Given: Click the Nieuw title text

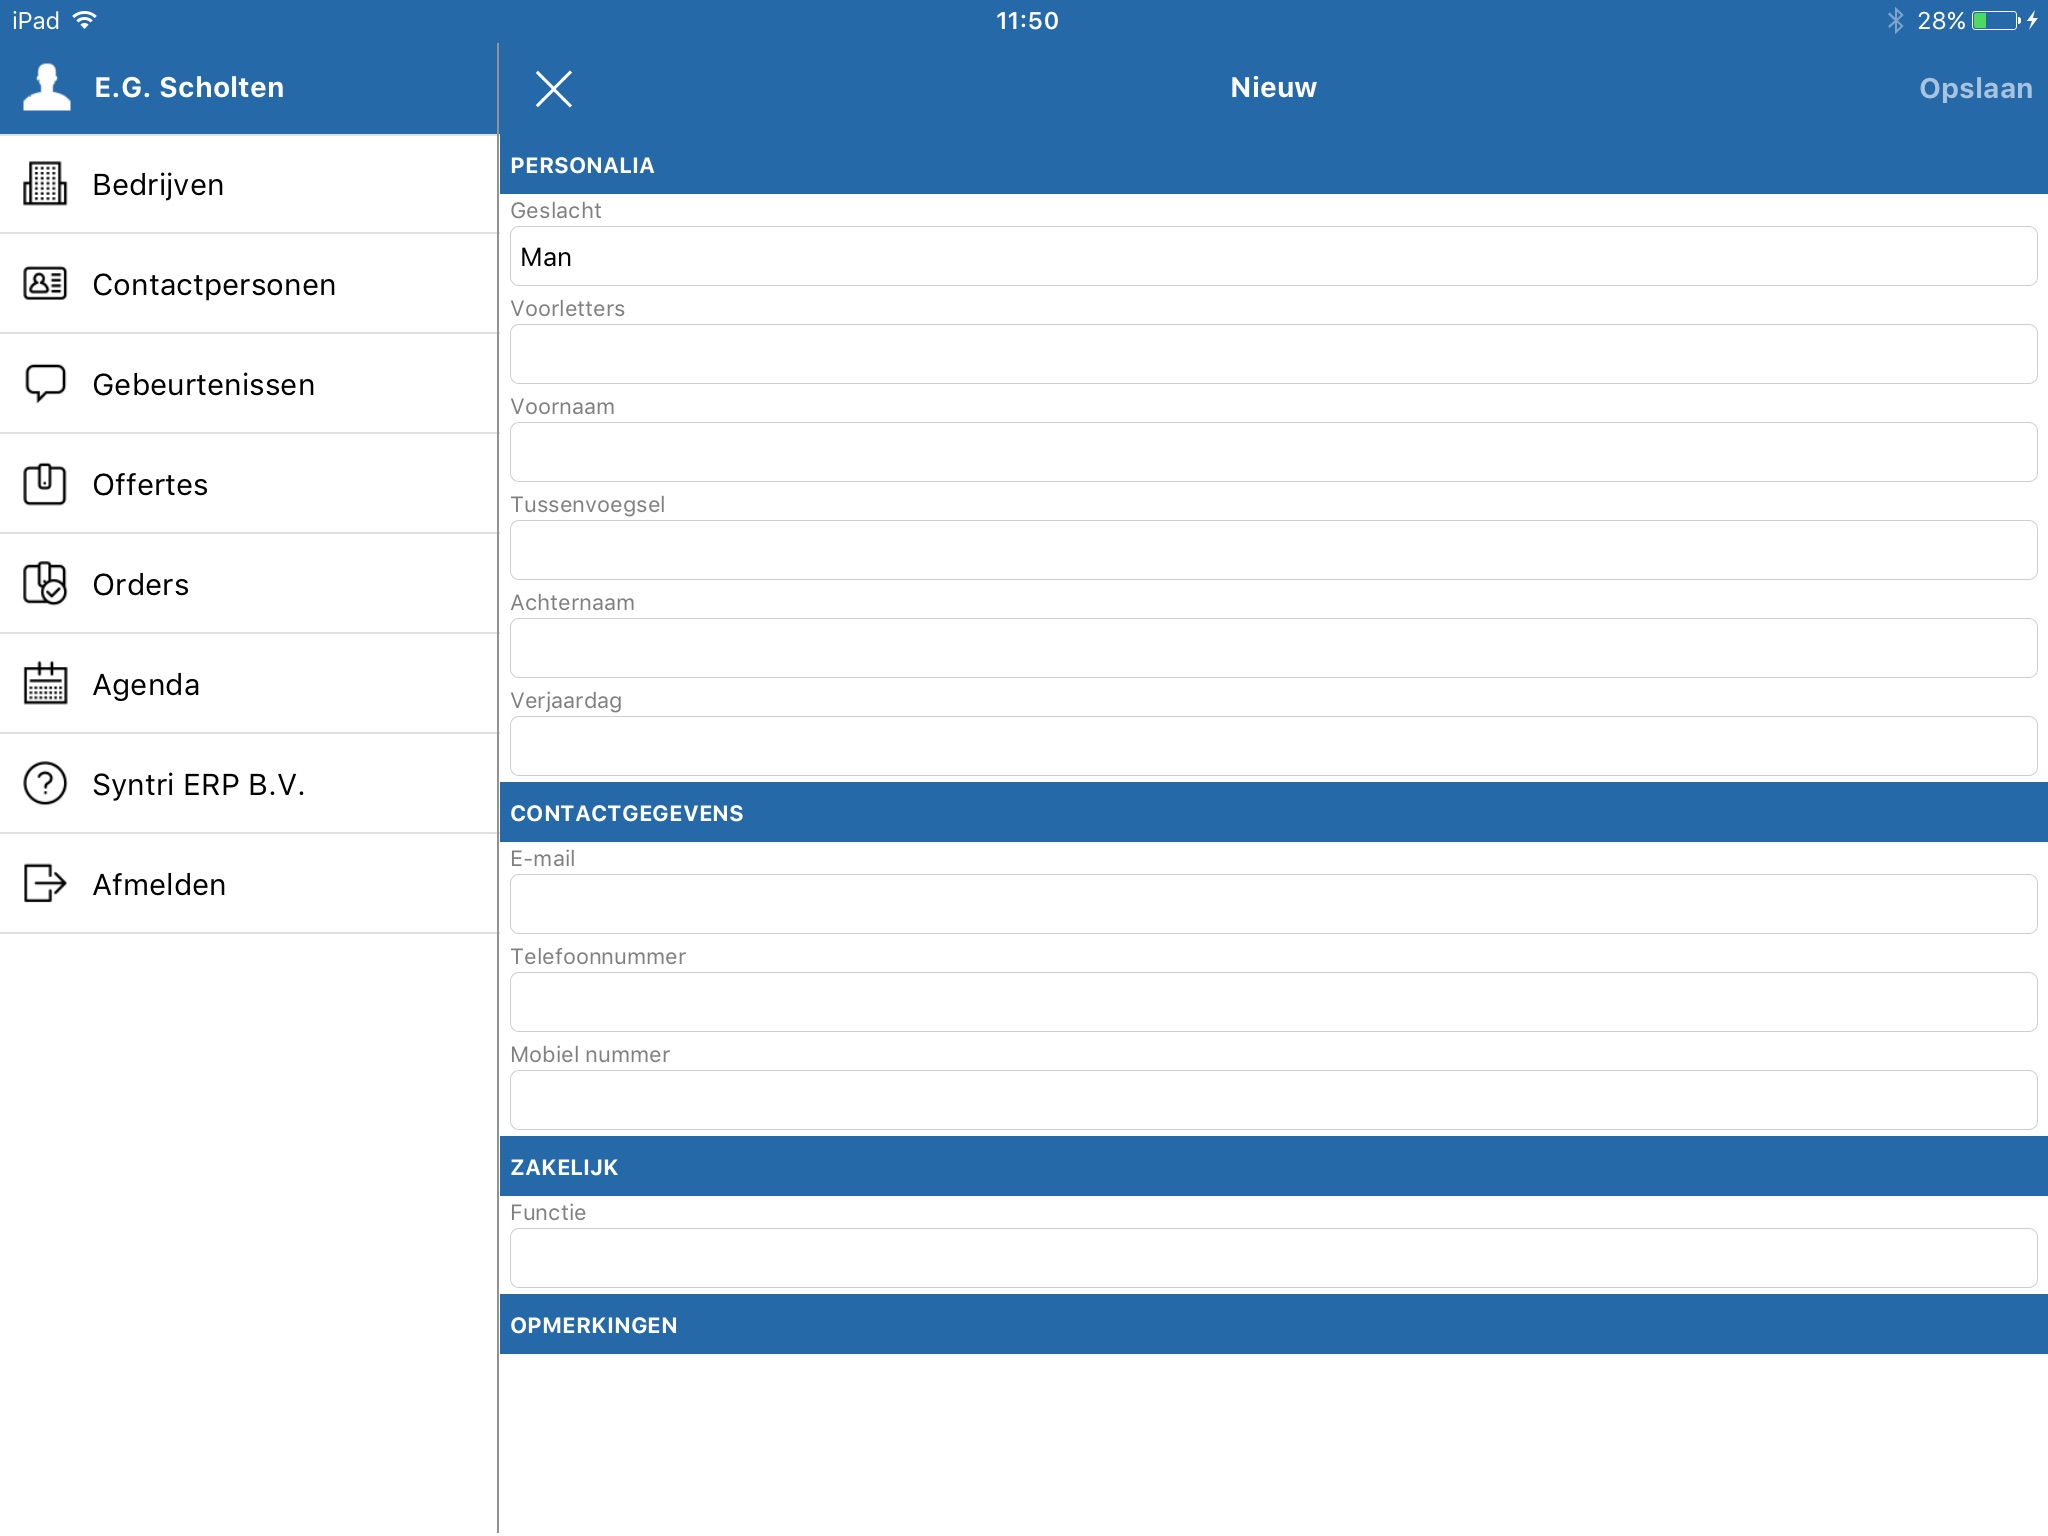Looking at the screenshot, I should coord(1273,88).
